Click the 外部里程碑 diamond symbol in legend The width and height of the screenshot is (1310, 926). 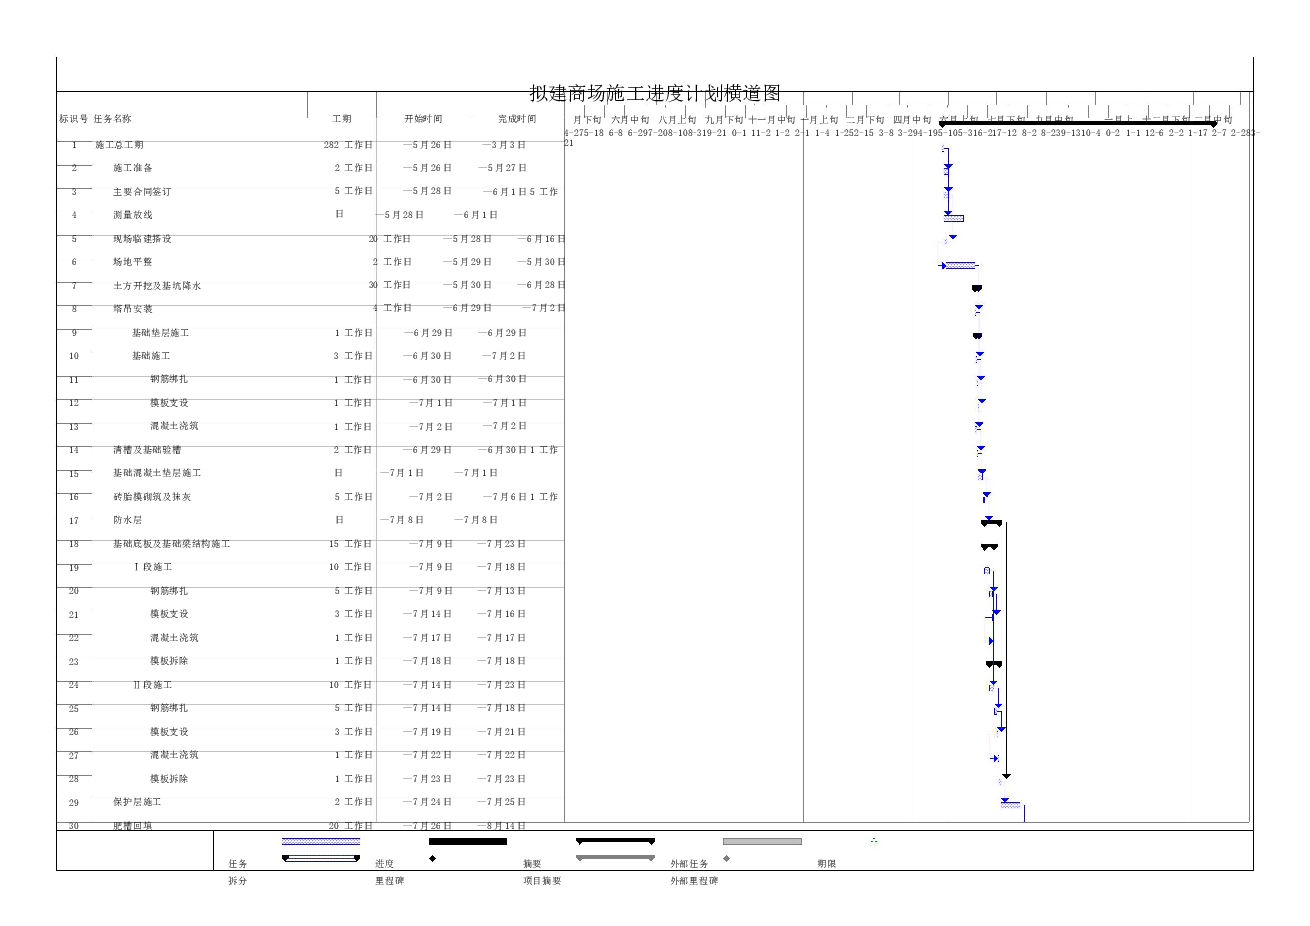pos(728,858)
